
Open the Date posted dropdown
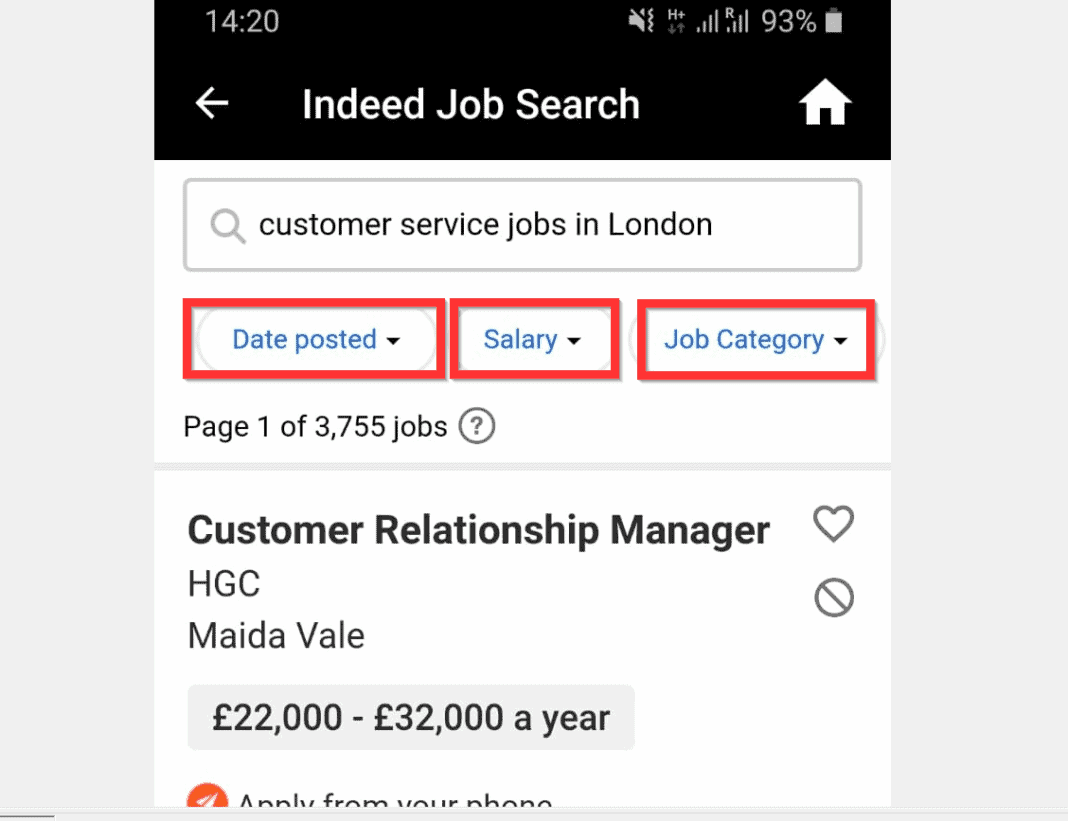[x=314, y=339]
